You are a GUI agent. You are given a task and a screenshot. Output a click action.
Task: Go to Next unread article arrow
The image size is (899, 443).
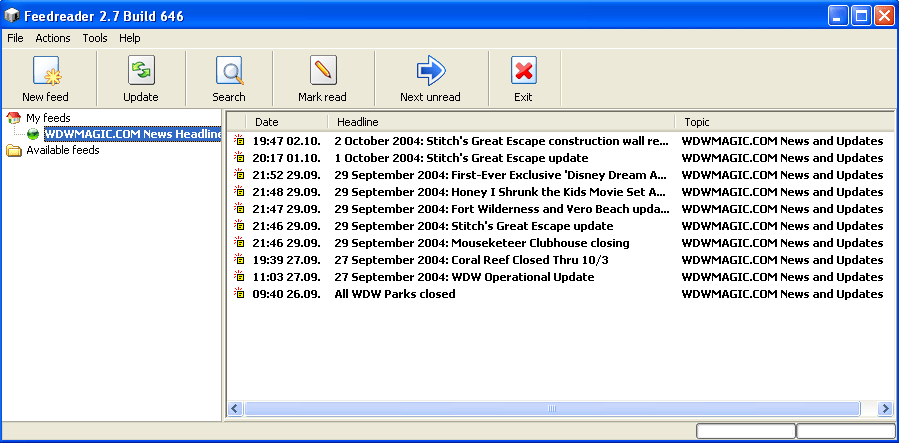(430, 72)
